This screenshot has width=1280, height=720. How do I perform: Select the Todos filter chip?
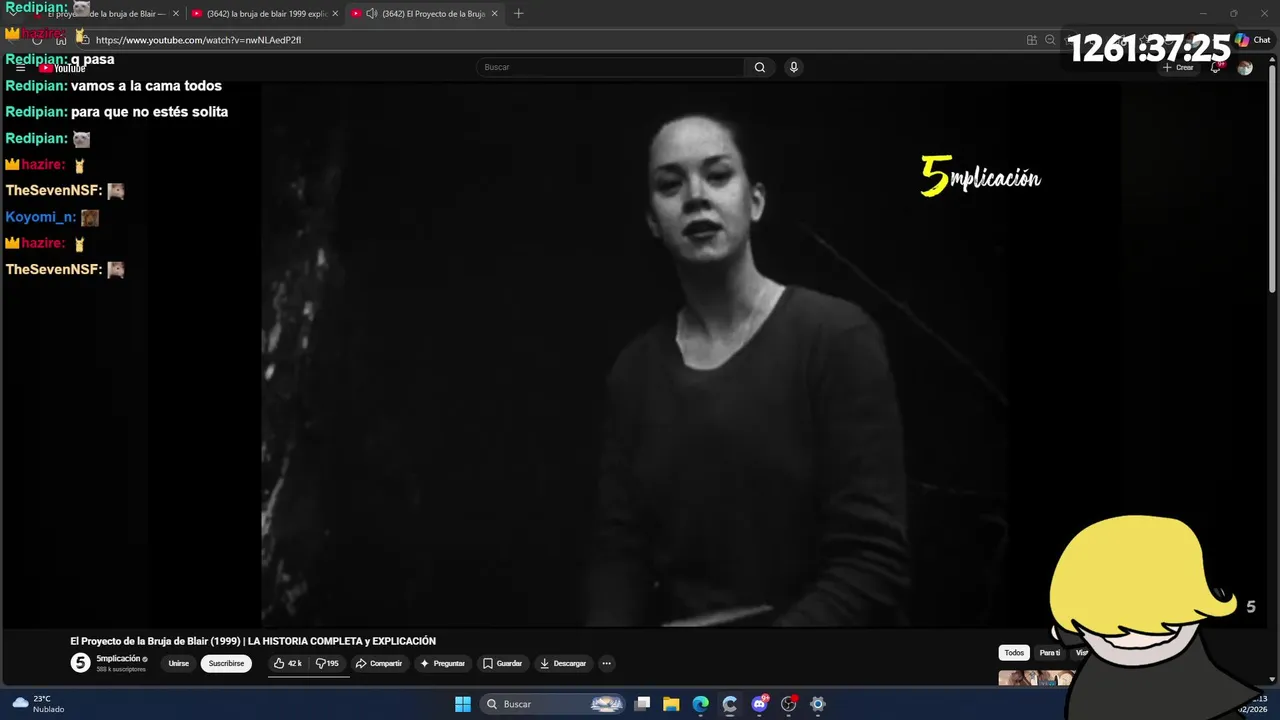pyautogui.click(x=1014, y=653)
